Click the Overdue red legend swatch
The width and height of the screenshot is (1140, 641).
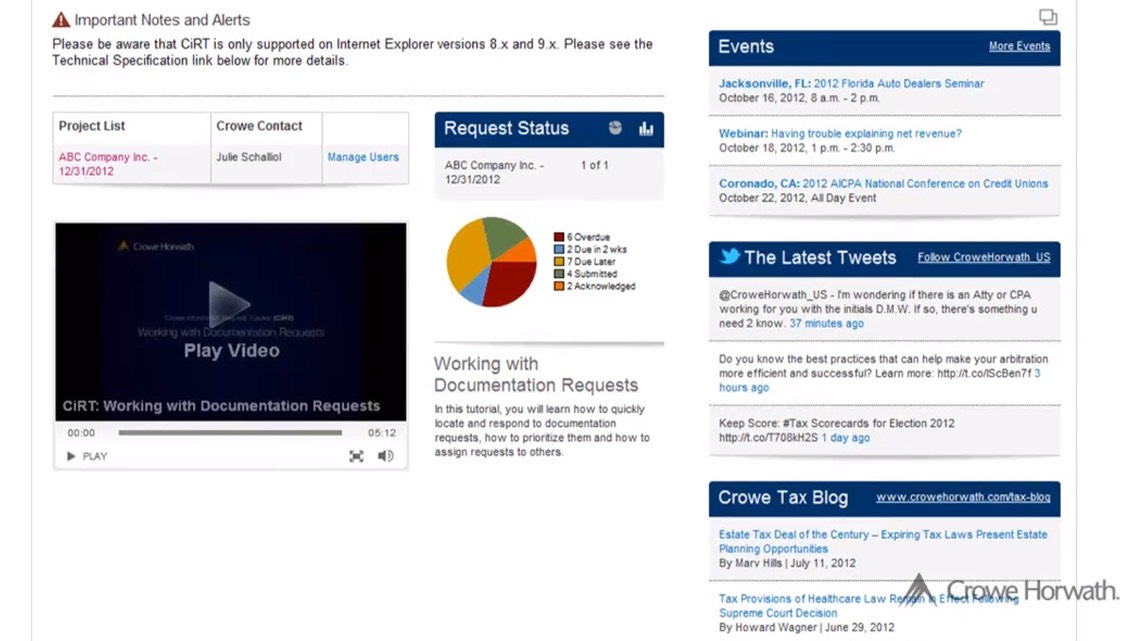click(559, 237)
